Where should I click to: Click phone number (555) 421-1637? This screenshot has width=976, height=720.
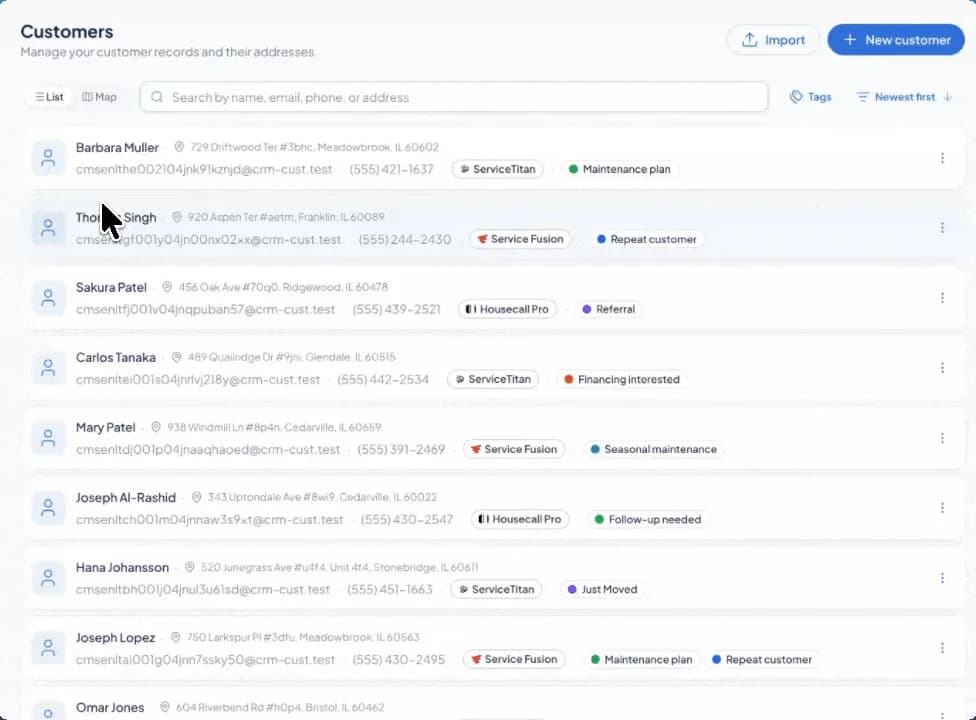391,169
